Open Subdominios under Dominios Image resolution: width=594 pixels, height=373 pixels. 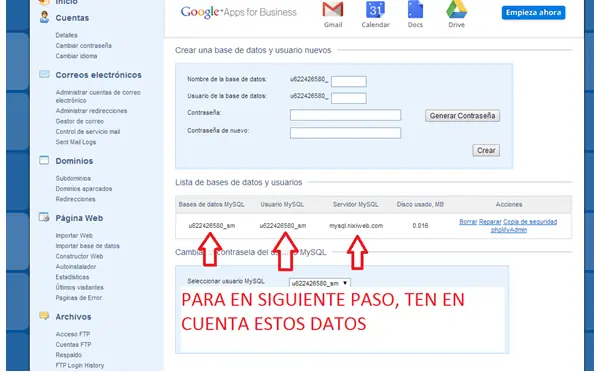point(73,178)
